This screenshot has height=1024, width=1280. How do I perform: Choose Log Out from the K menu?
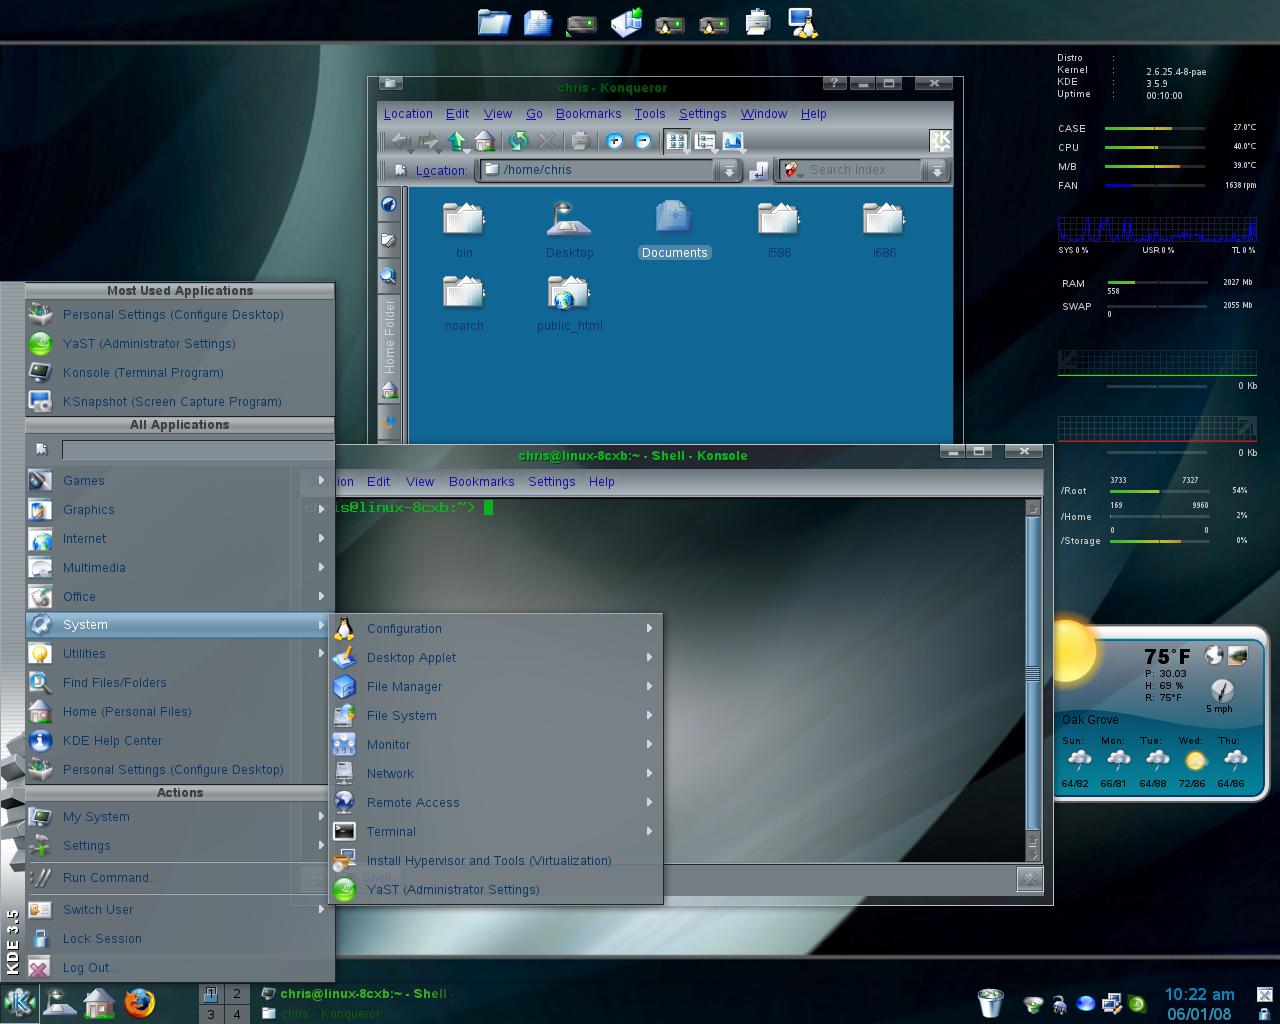tap(180, 967)
